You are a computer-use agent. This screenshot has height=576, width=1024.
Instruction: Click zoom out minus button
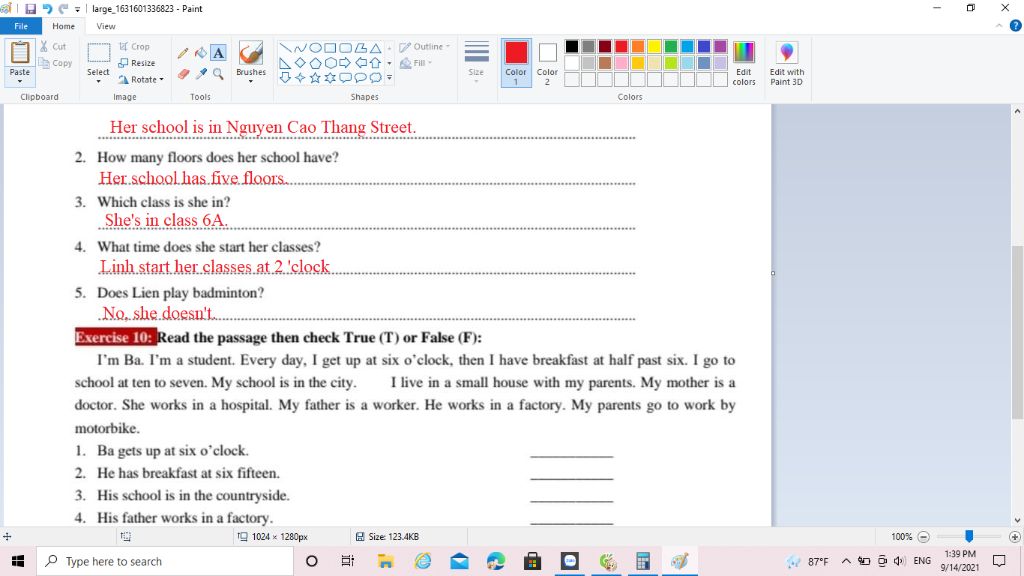click(x=923, y=537)
